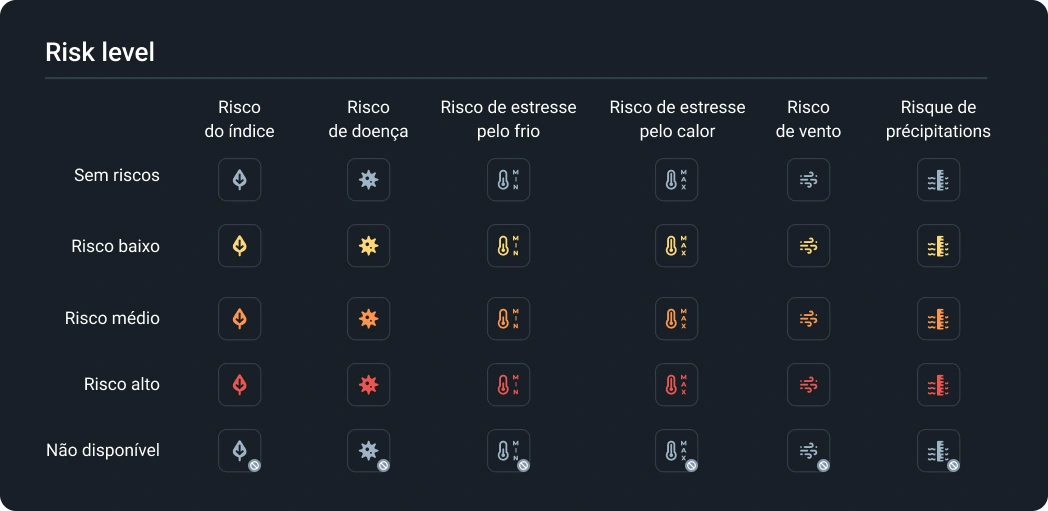Select the orange index leaf icon for Risco médio
Image resolution: width=1048 pixels, height=511 pixels.
click(x=240, y=319)
